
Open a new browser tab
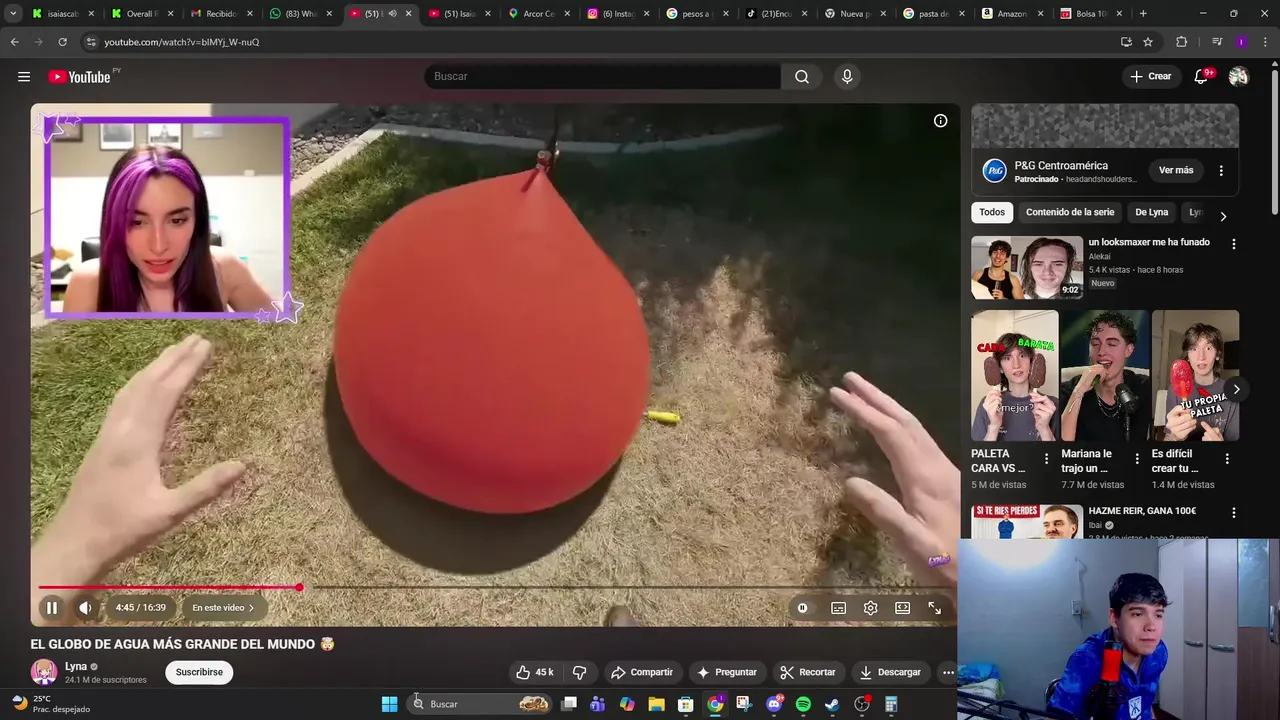pos(1143,14)
